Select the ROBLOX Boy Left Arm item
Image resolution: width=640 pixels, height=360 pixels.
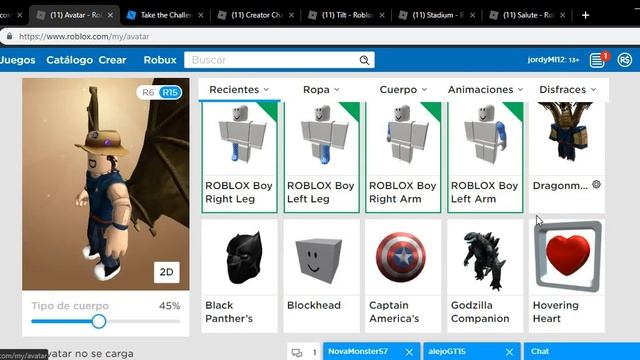click(485, 157)
